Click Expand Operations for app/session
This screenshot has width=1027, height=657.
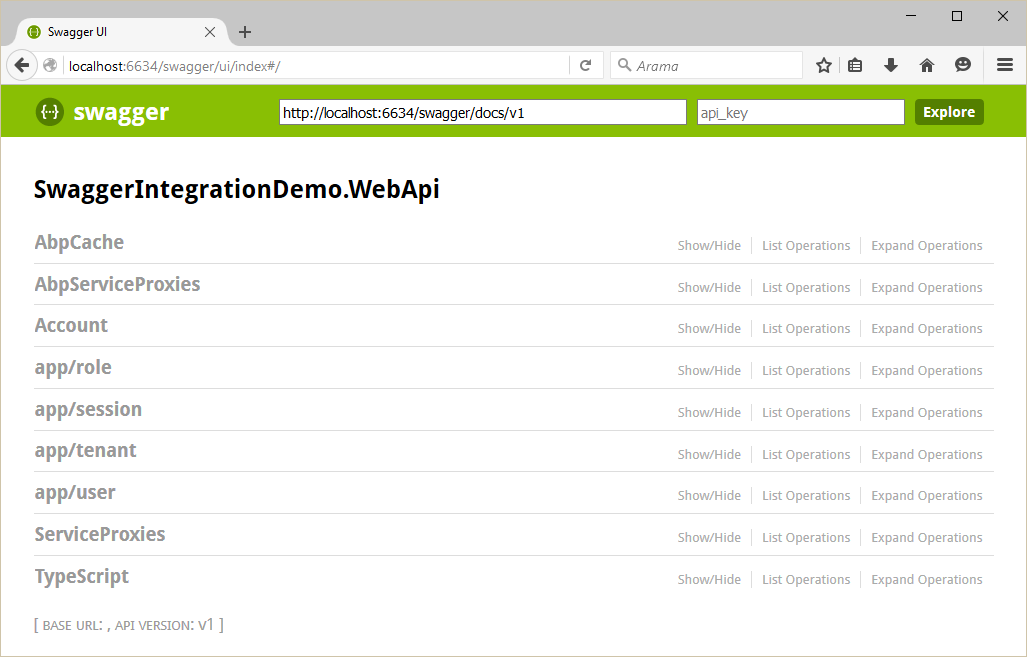(x=927, y=413)
